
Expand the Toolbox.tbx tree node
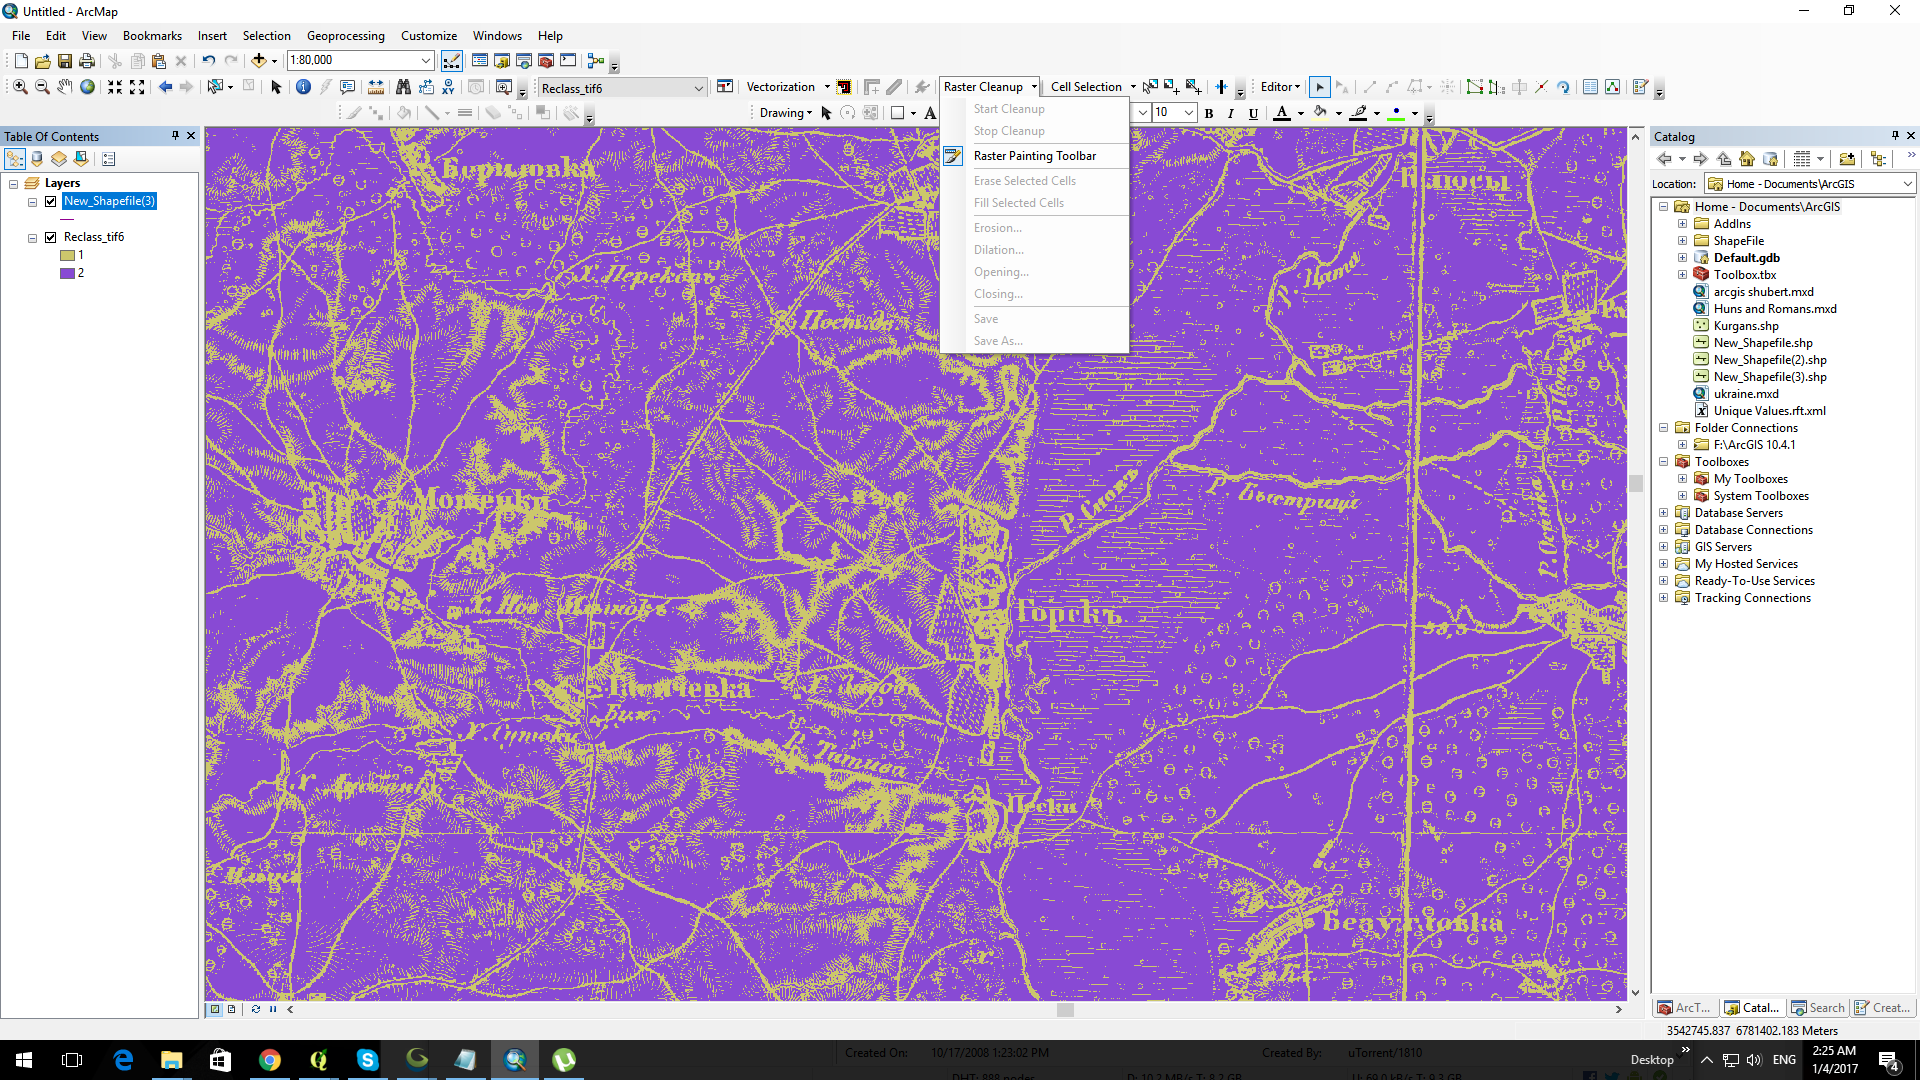click(1682, 275)
